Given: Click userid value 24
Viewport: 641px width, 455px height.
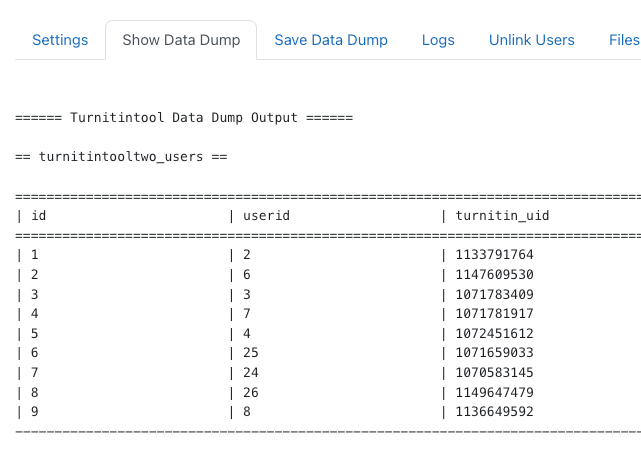Looking at the screenshot, I should click(x=251, y=372).
